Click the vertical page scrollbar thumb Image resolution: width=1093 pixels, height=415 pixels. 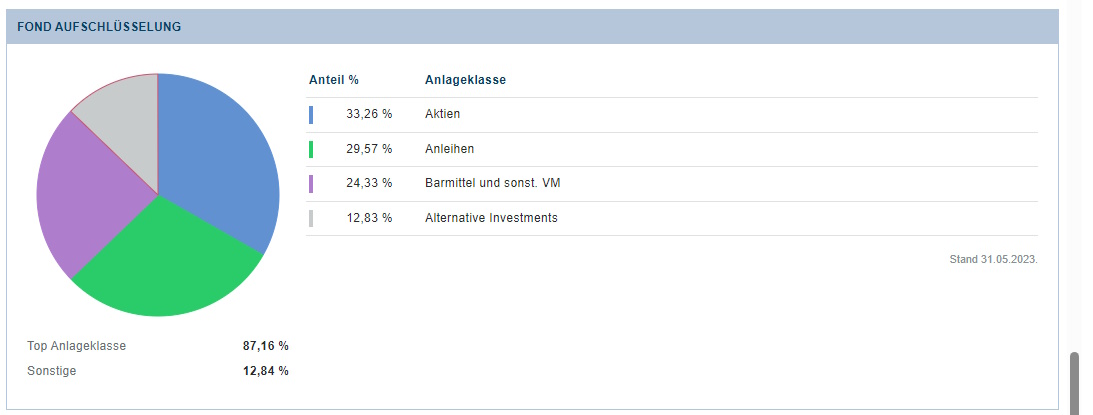[1075, 382]
